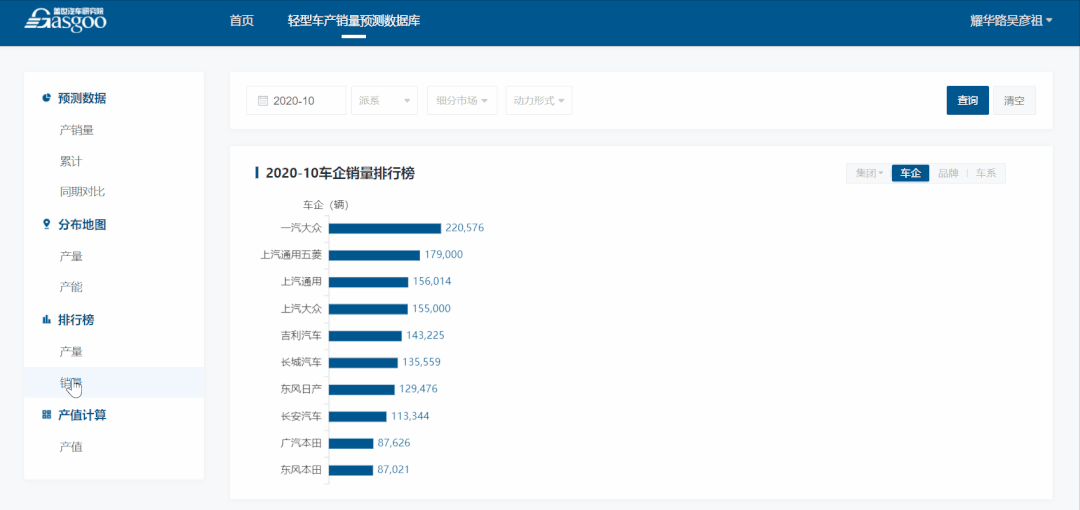Click the value 179,000

444,255
